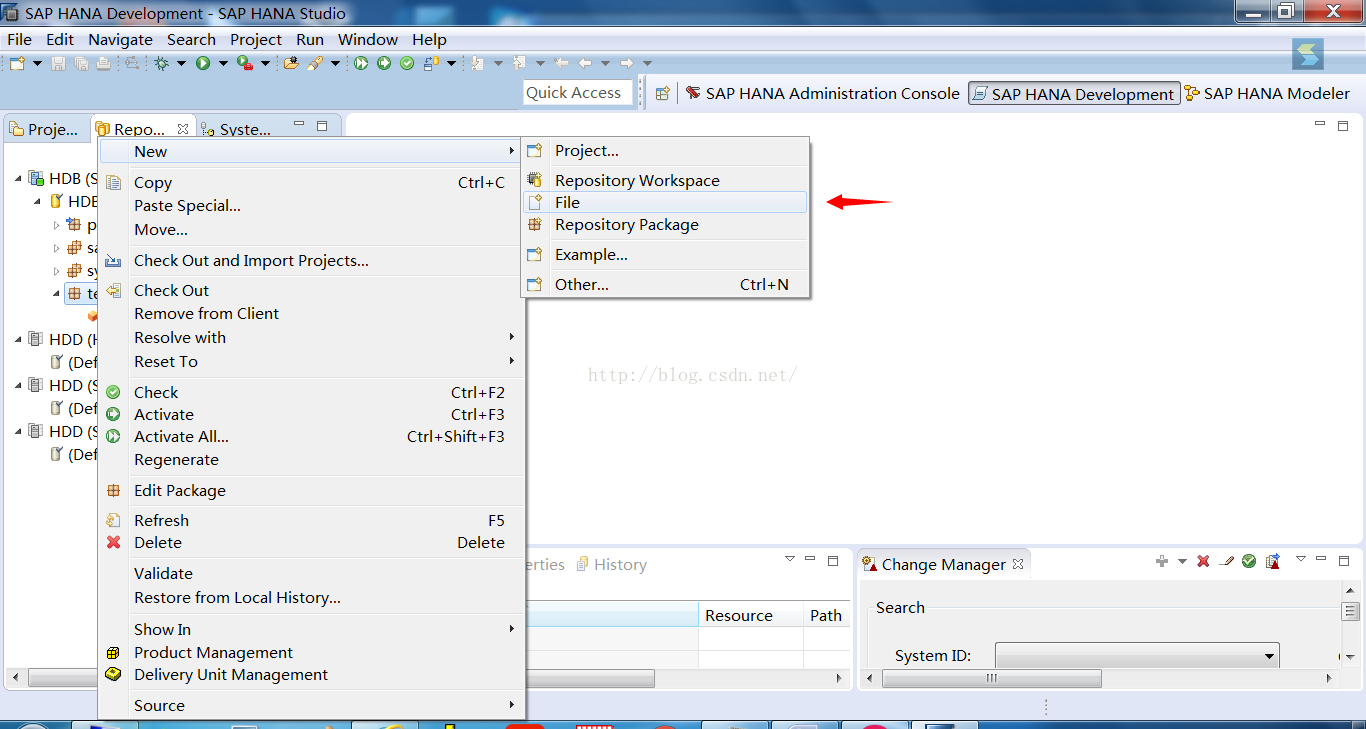Click the Run toolbar icon
Screen dimensions: 1366x729
[202, 63]
